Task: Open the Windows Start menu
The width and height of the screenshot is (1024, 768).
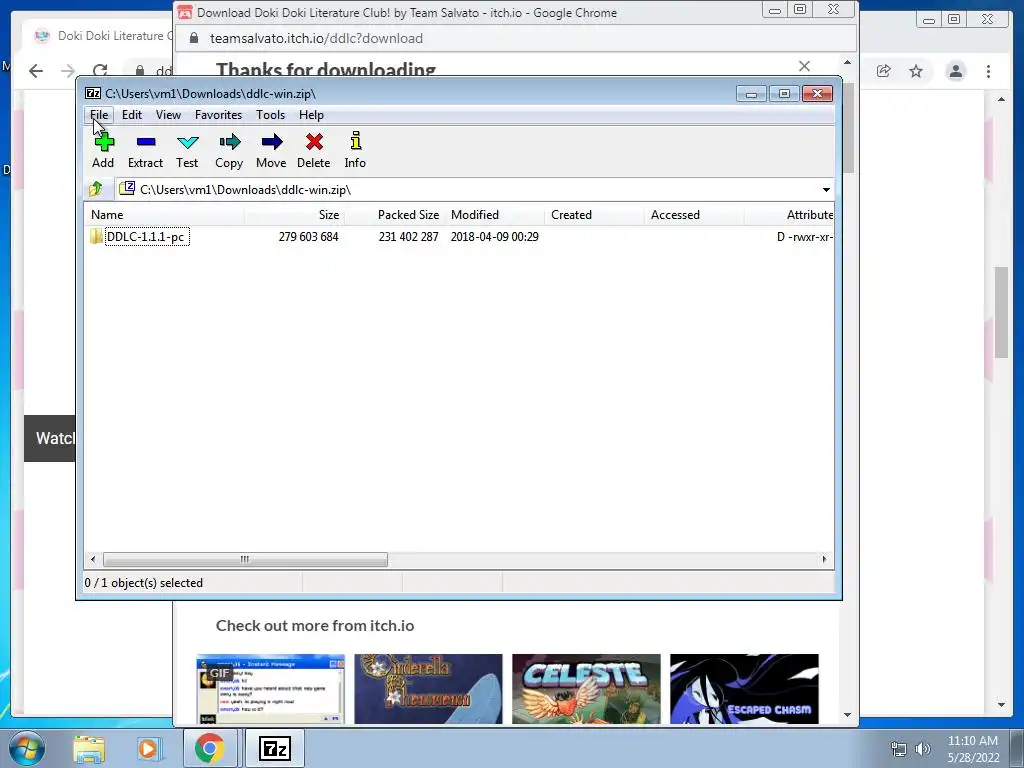Action: pos(25,748)
